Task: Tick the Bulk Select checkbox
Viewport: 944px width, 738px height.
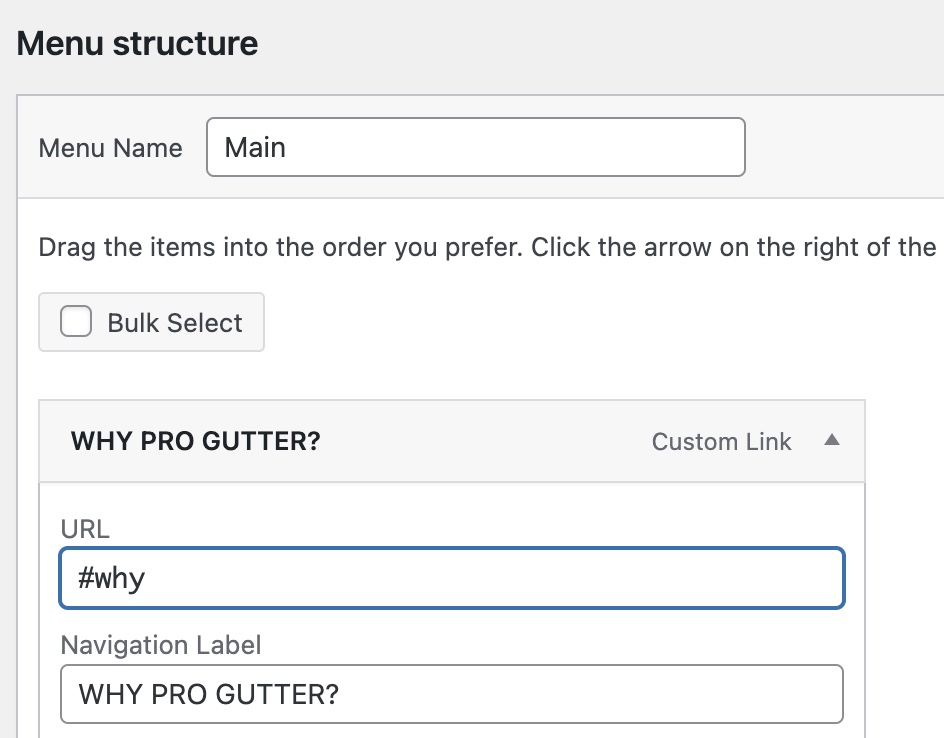Action: (x=76, y=322)
